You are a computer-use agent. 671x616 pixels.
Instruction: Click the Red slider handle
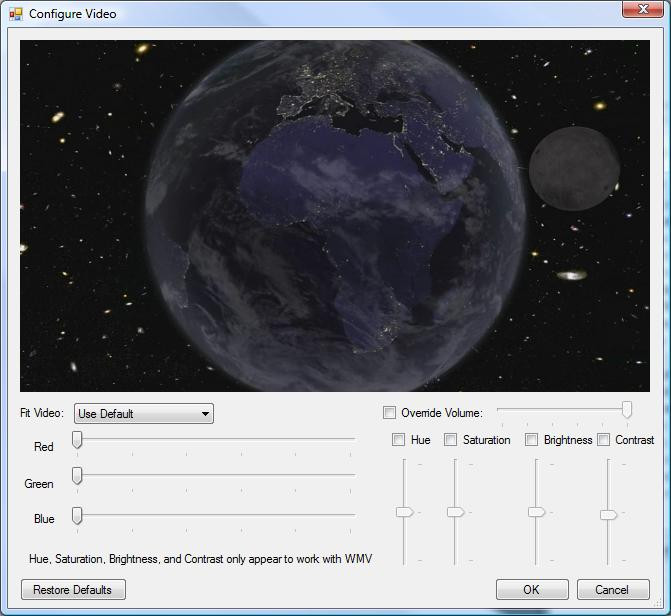pyautogui.click(x=77, y=440)
